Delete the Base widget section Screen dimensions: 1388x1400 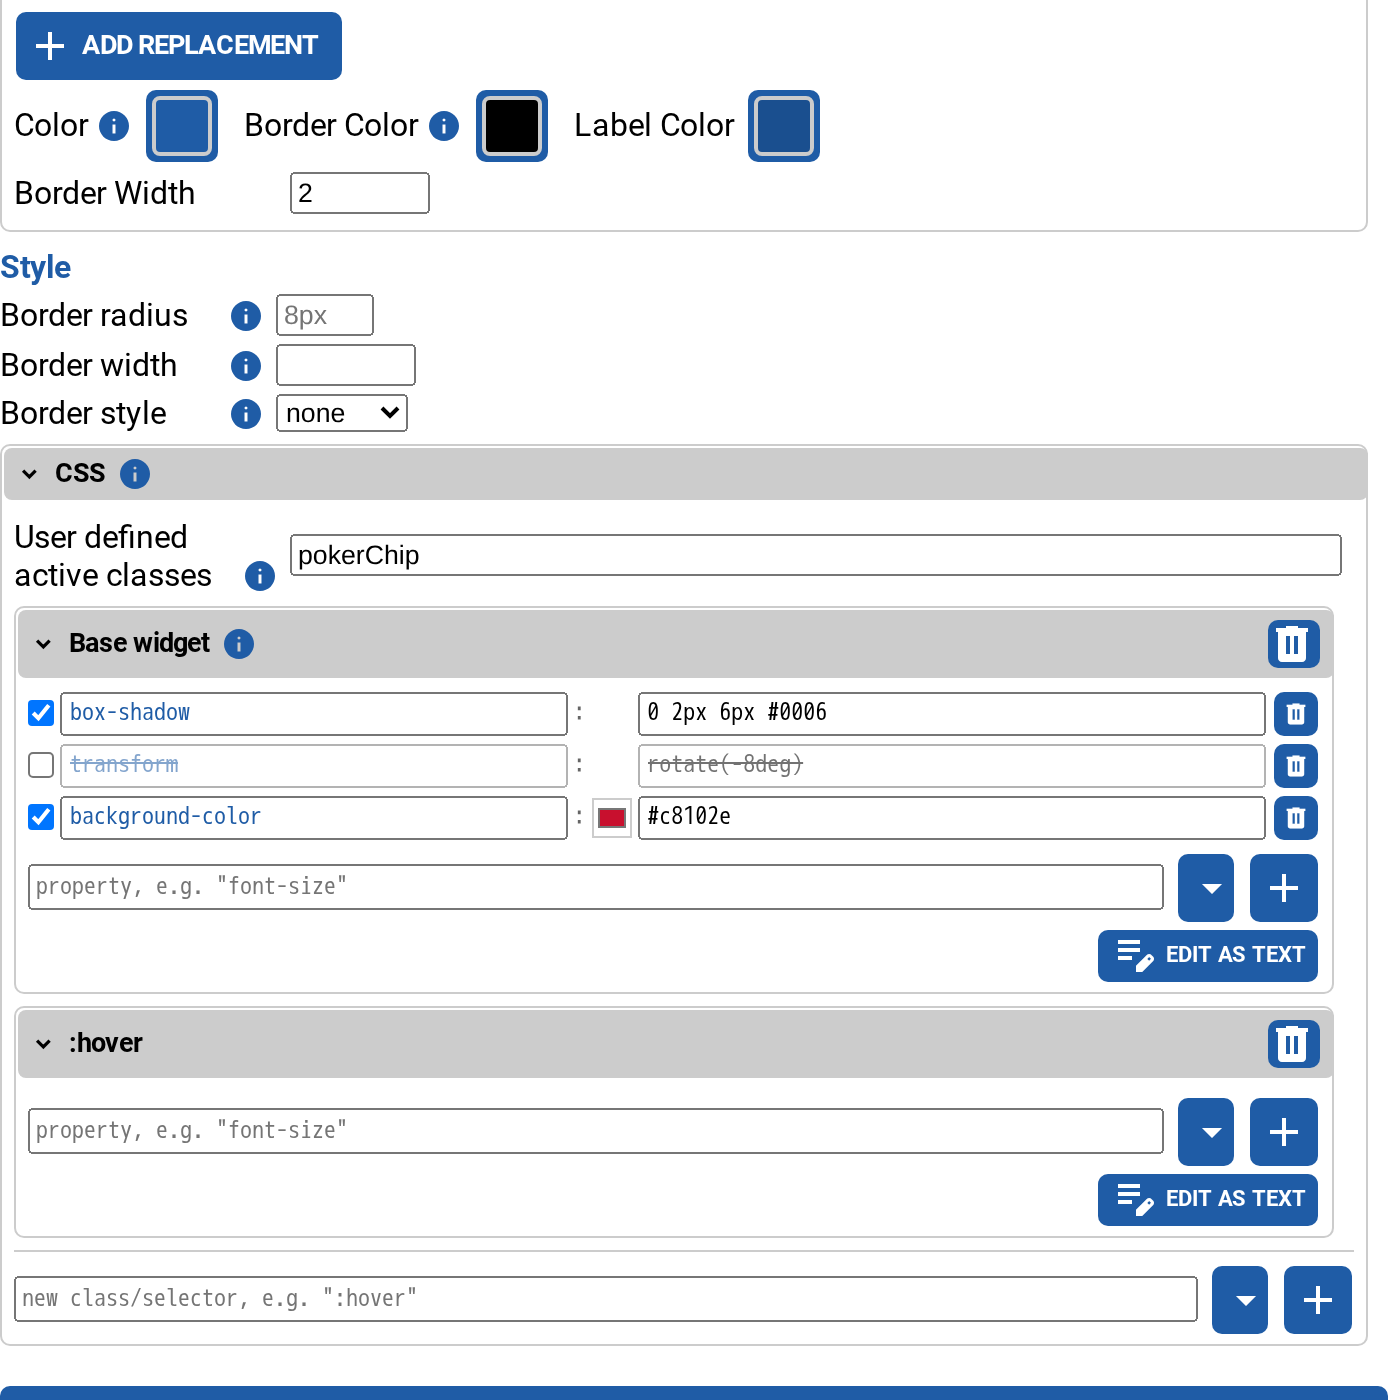click(1294, 644)
